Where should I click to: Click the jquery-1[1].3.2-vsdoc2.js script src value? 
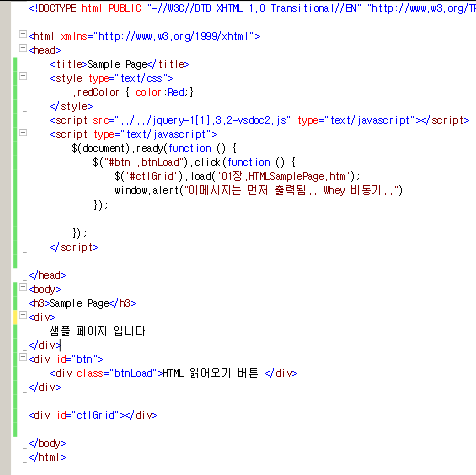point(203,120)
